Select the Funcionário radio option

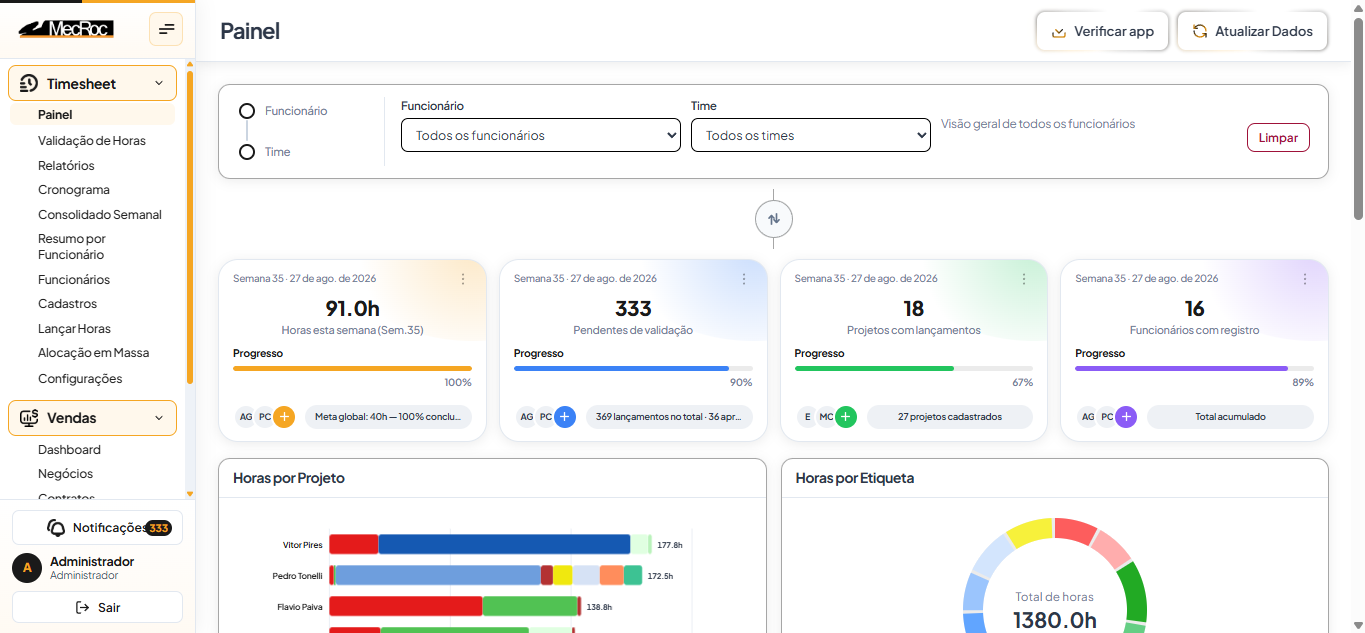coord(247,111)
